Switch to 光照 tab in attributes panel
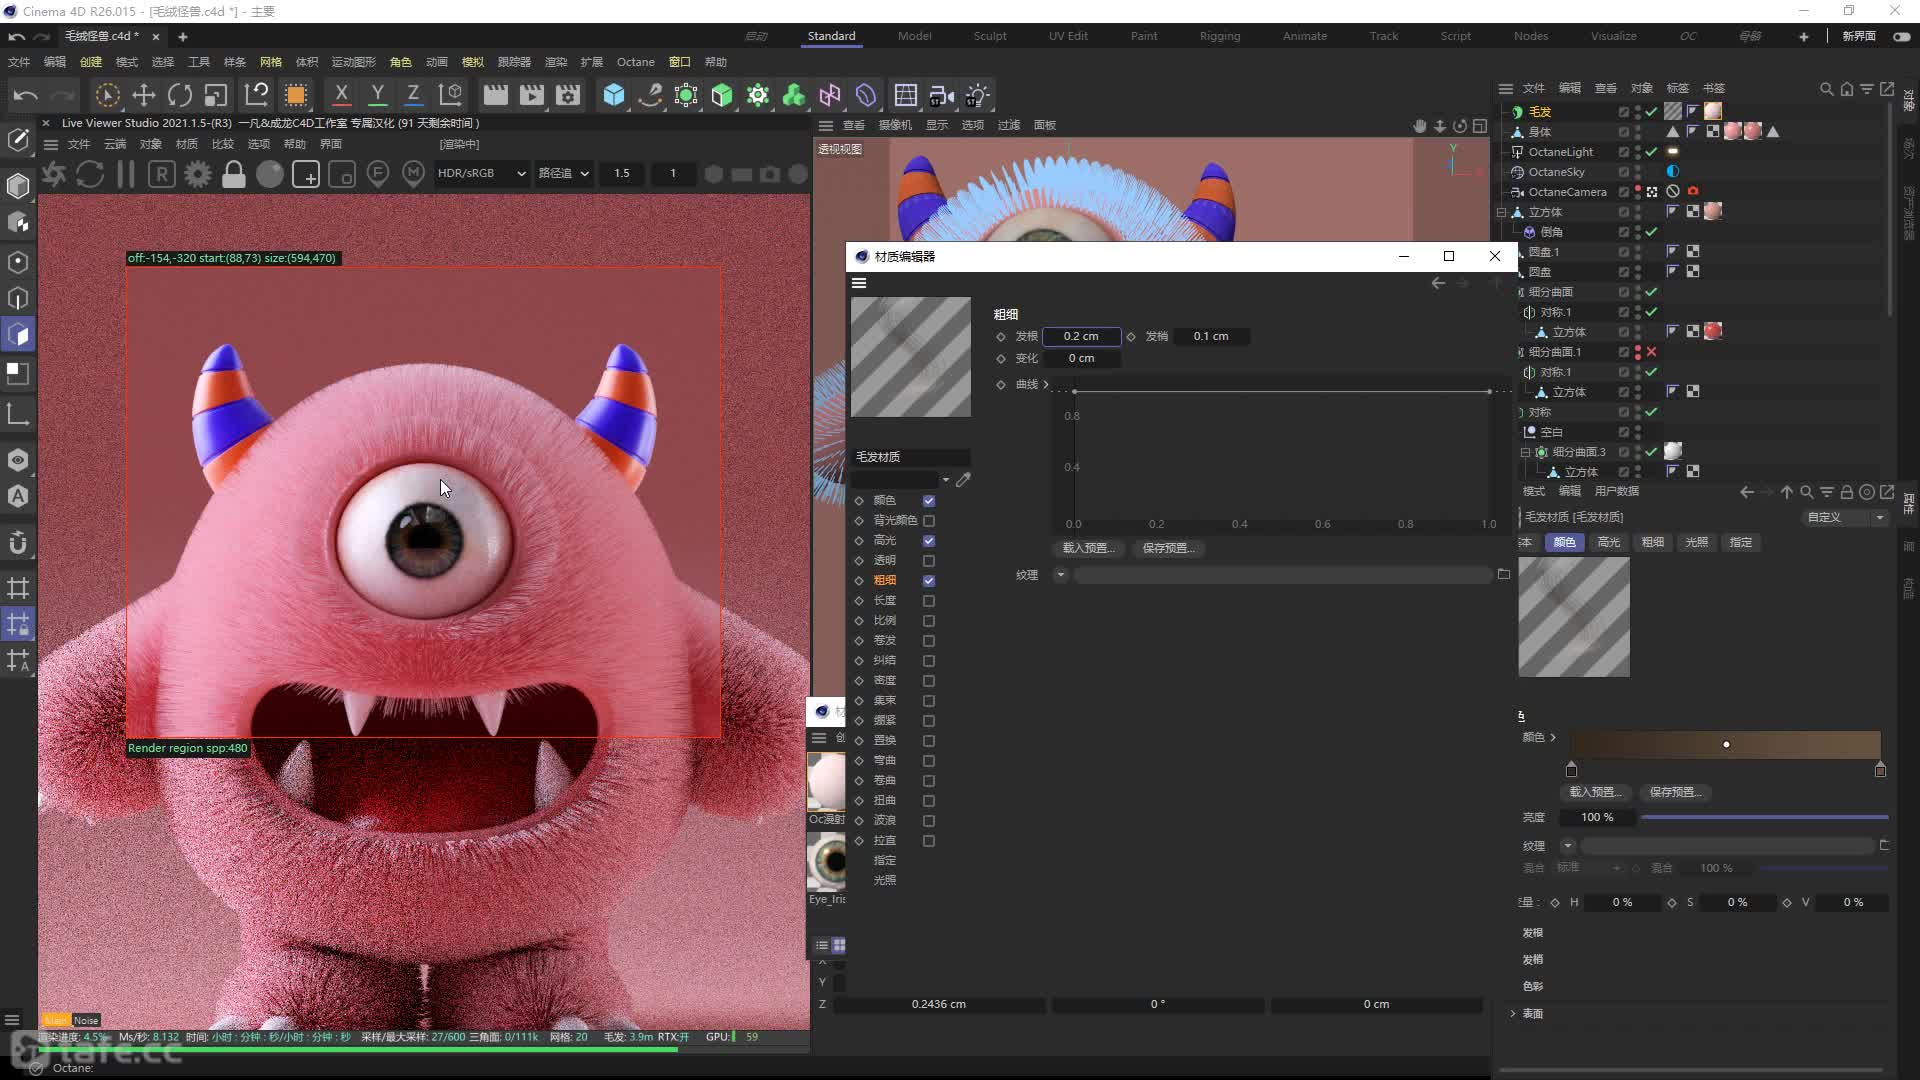 point(1696,542)
